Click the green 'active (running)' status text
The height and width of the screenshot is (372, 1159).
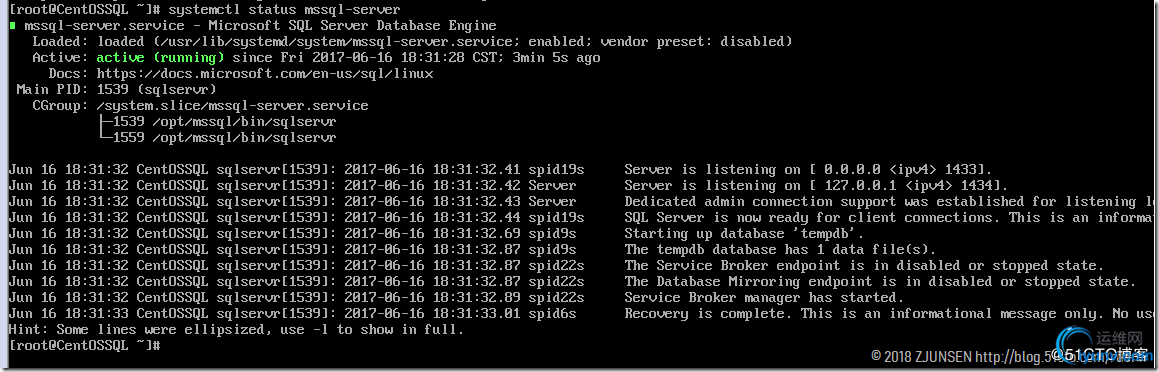click(x=160, y=58)
